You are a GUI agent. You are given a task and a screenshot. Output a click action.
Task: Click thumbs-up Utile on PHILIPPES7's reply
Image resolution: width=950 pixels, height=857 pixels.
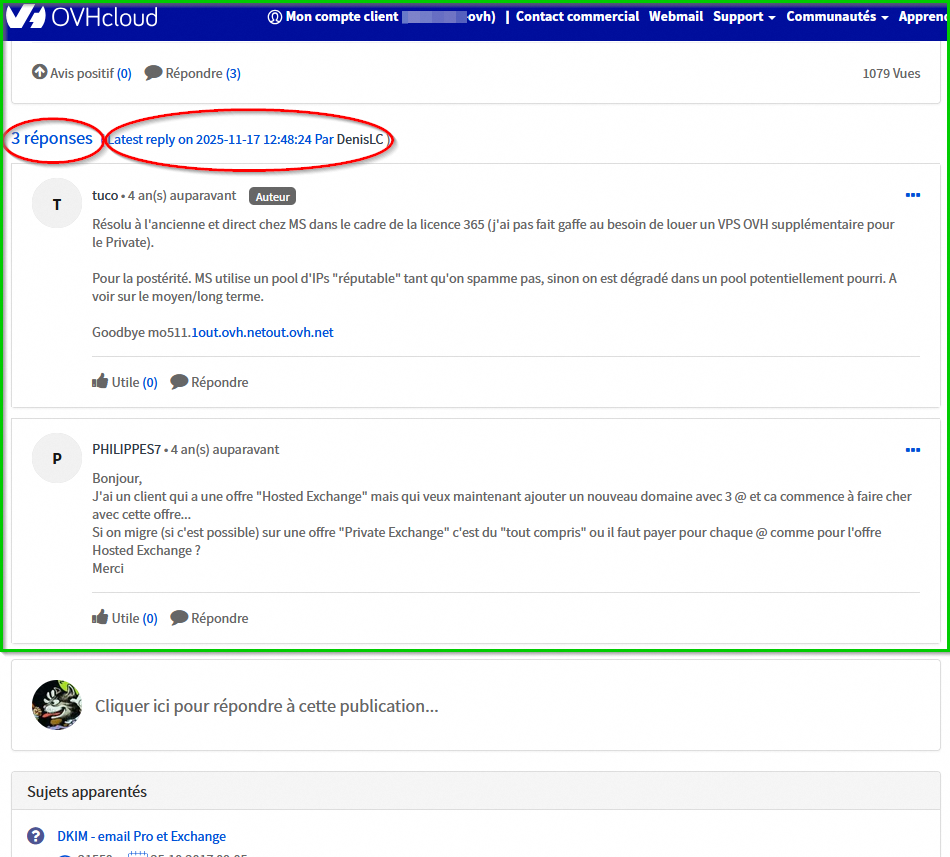click(100, 618)
